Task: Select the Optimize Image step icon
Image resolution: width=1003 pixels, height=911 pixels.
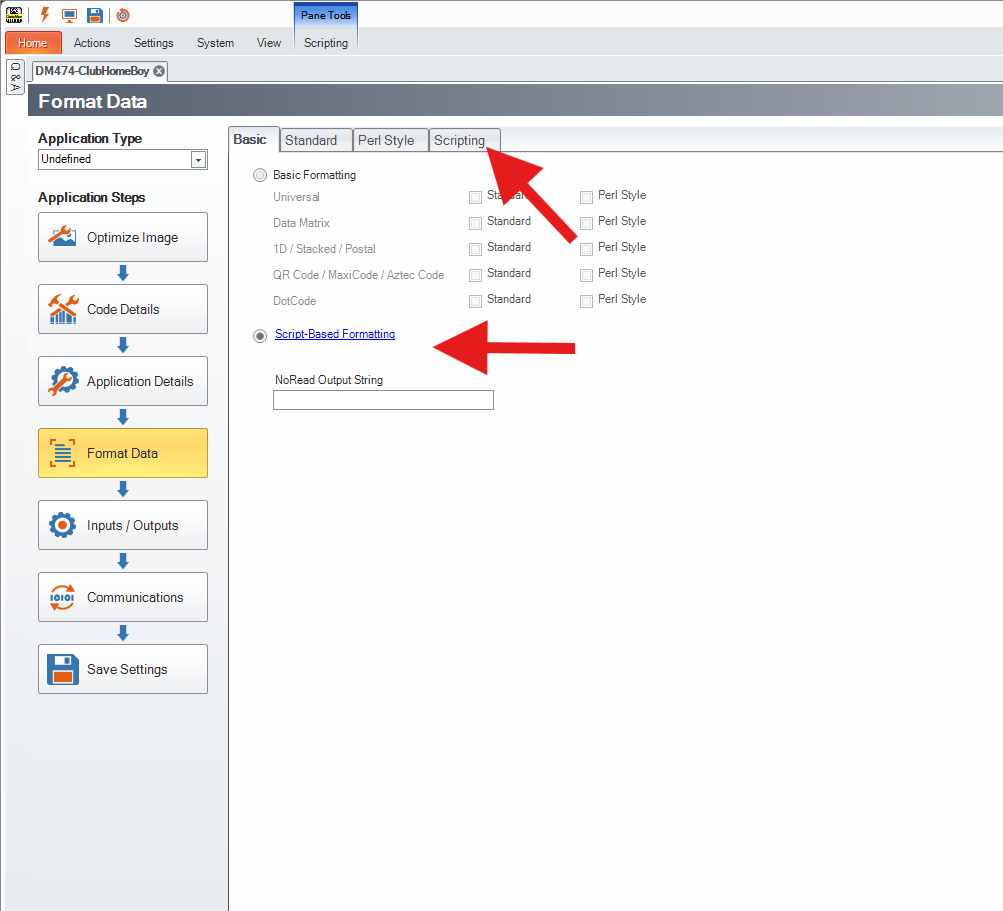Action: tap(62, 236)
